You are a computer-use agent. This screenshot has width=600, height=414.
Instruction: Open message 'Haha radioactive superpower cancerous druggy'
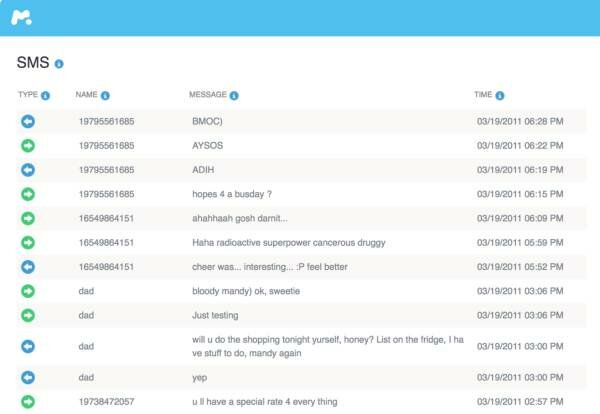pyautogui.click(x=289, y=243)
